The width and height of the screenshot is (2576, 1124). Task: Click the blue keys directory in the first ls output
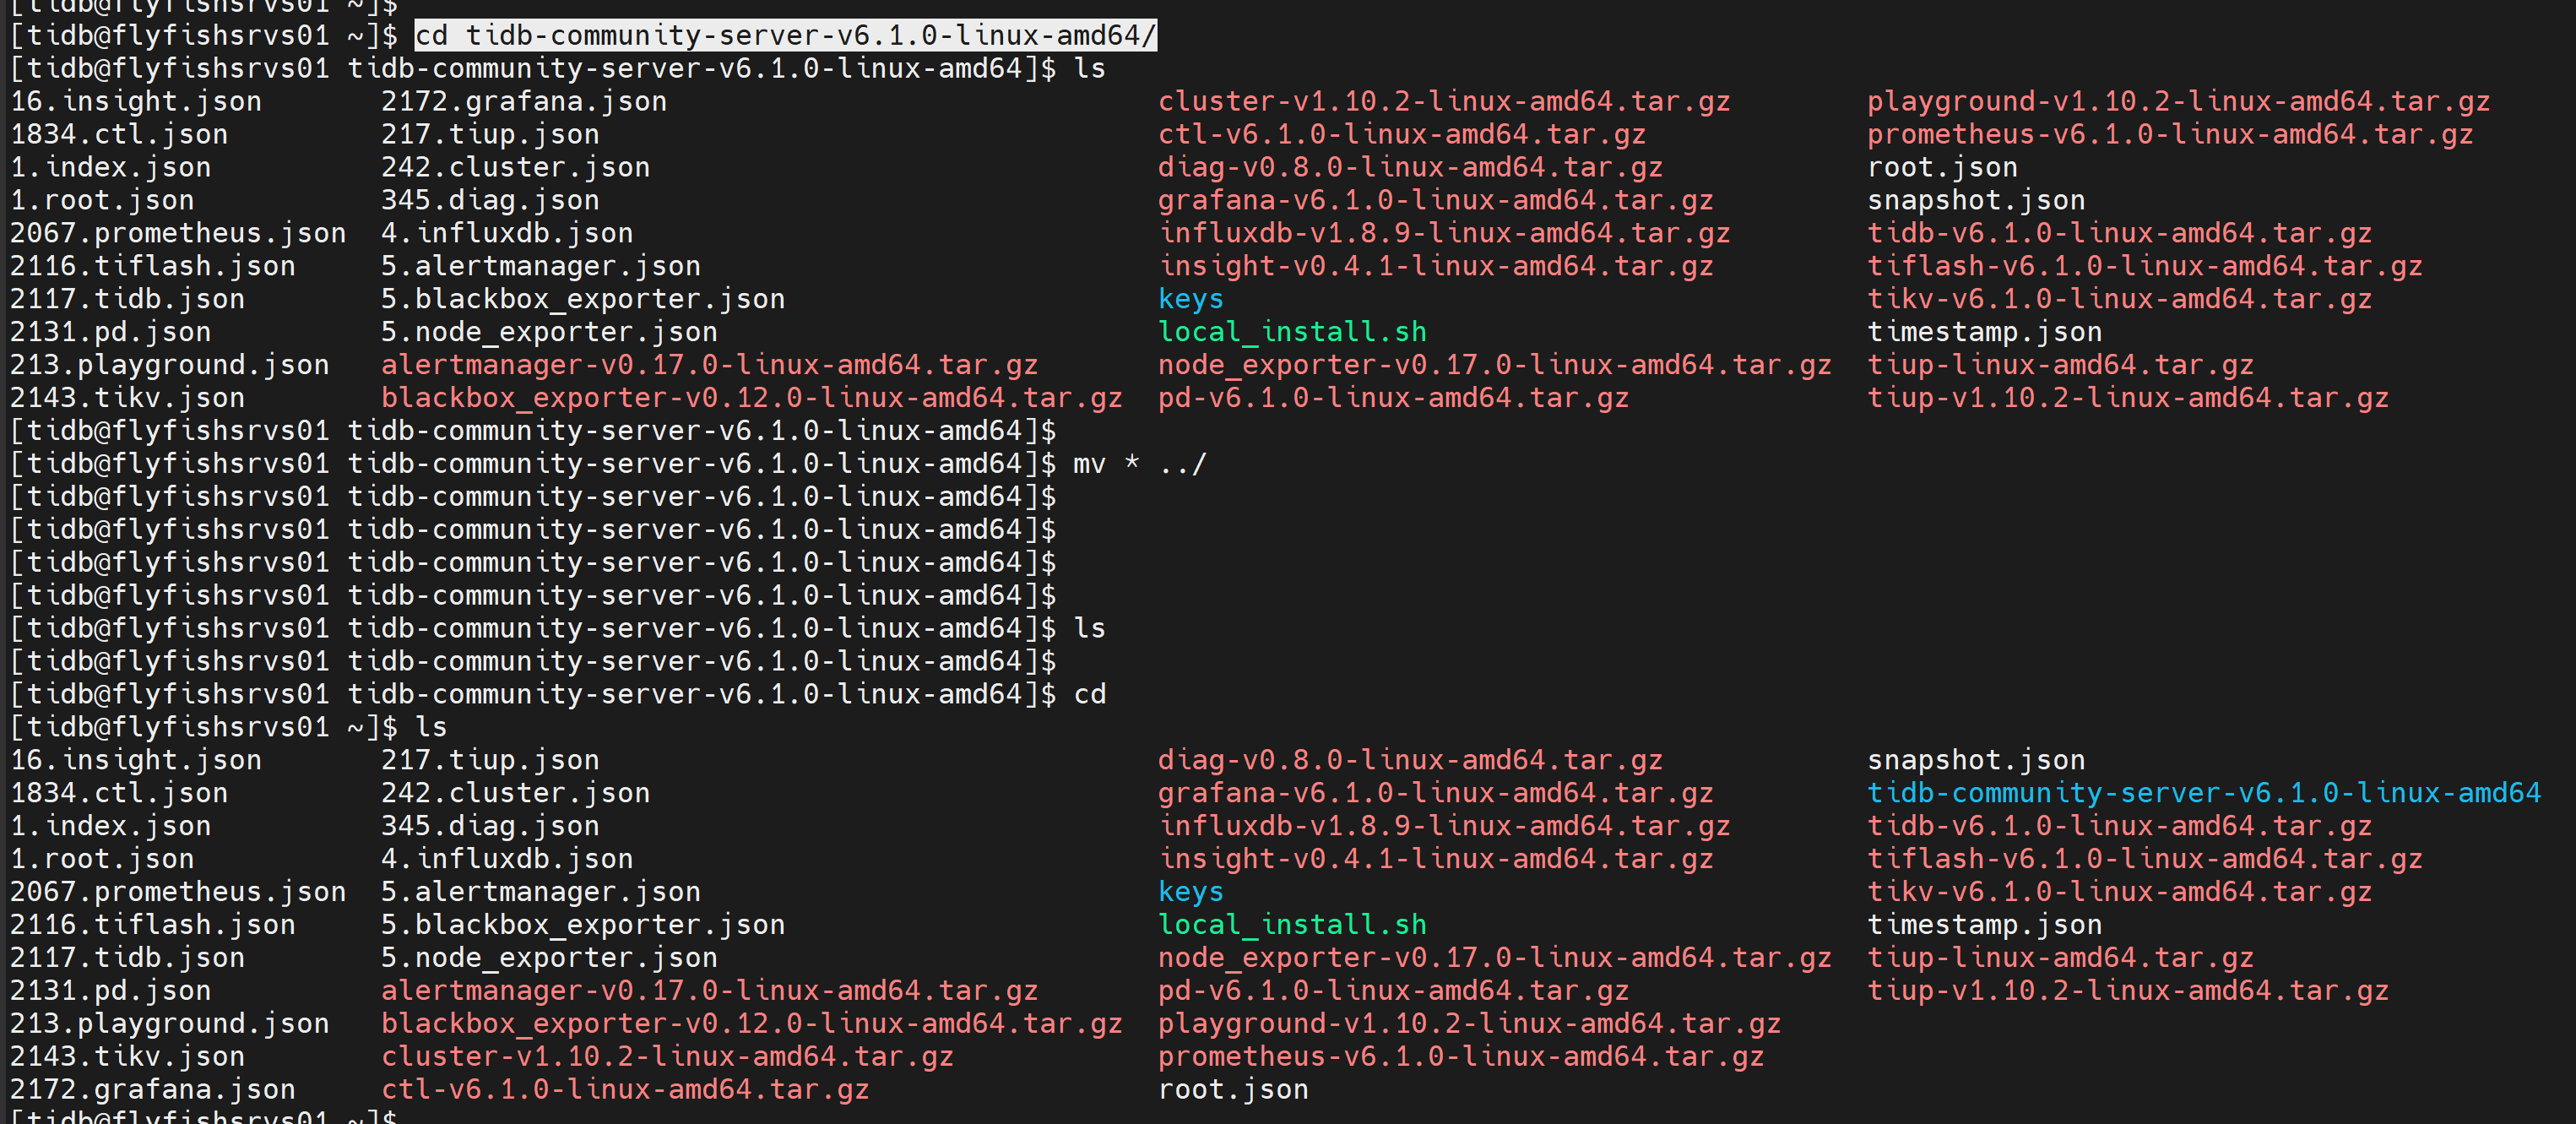point(1191,300)
